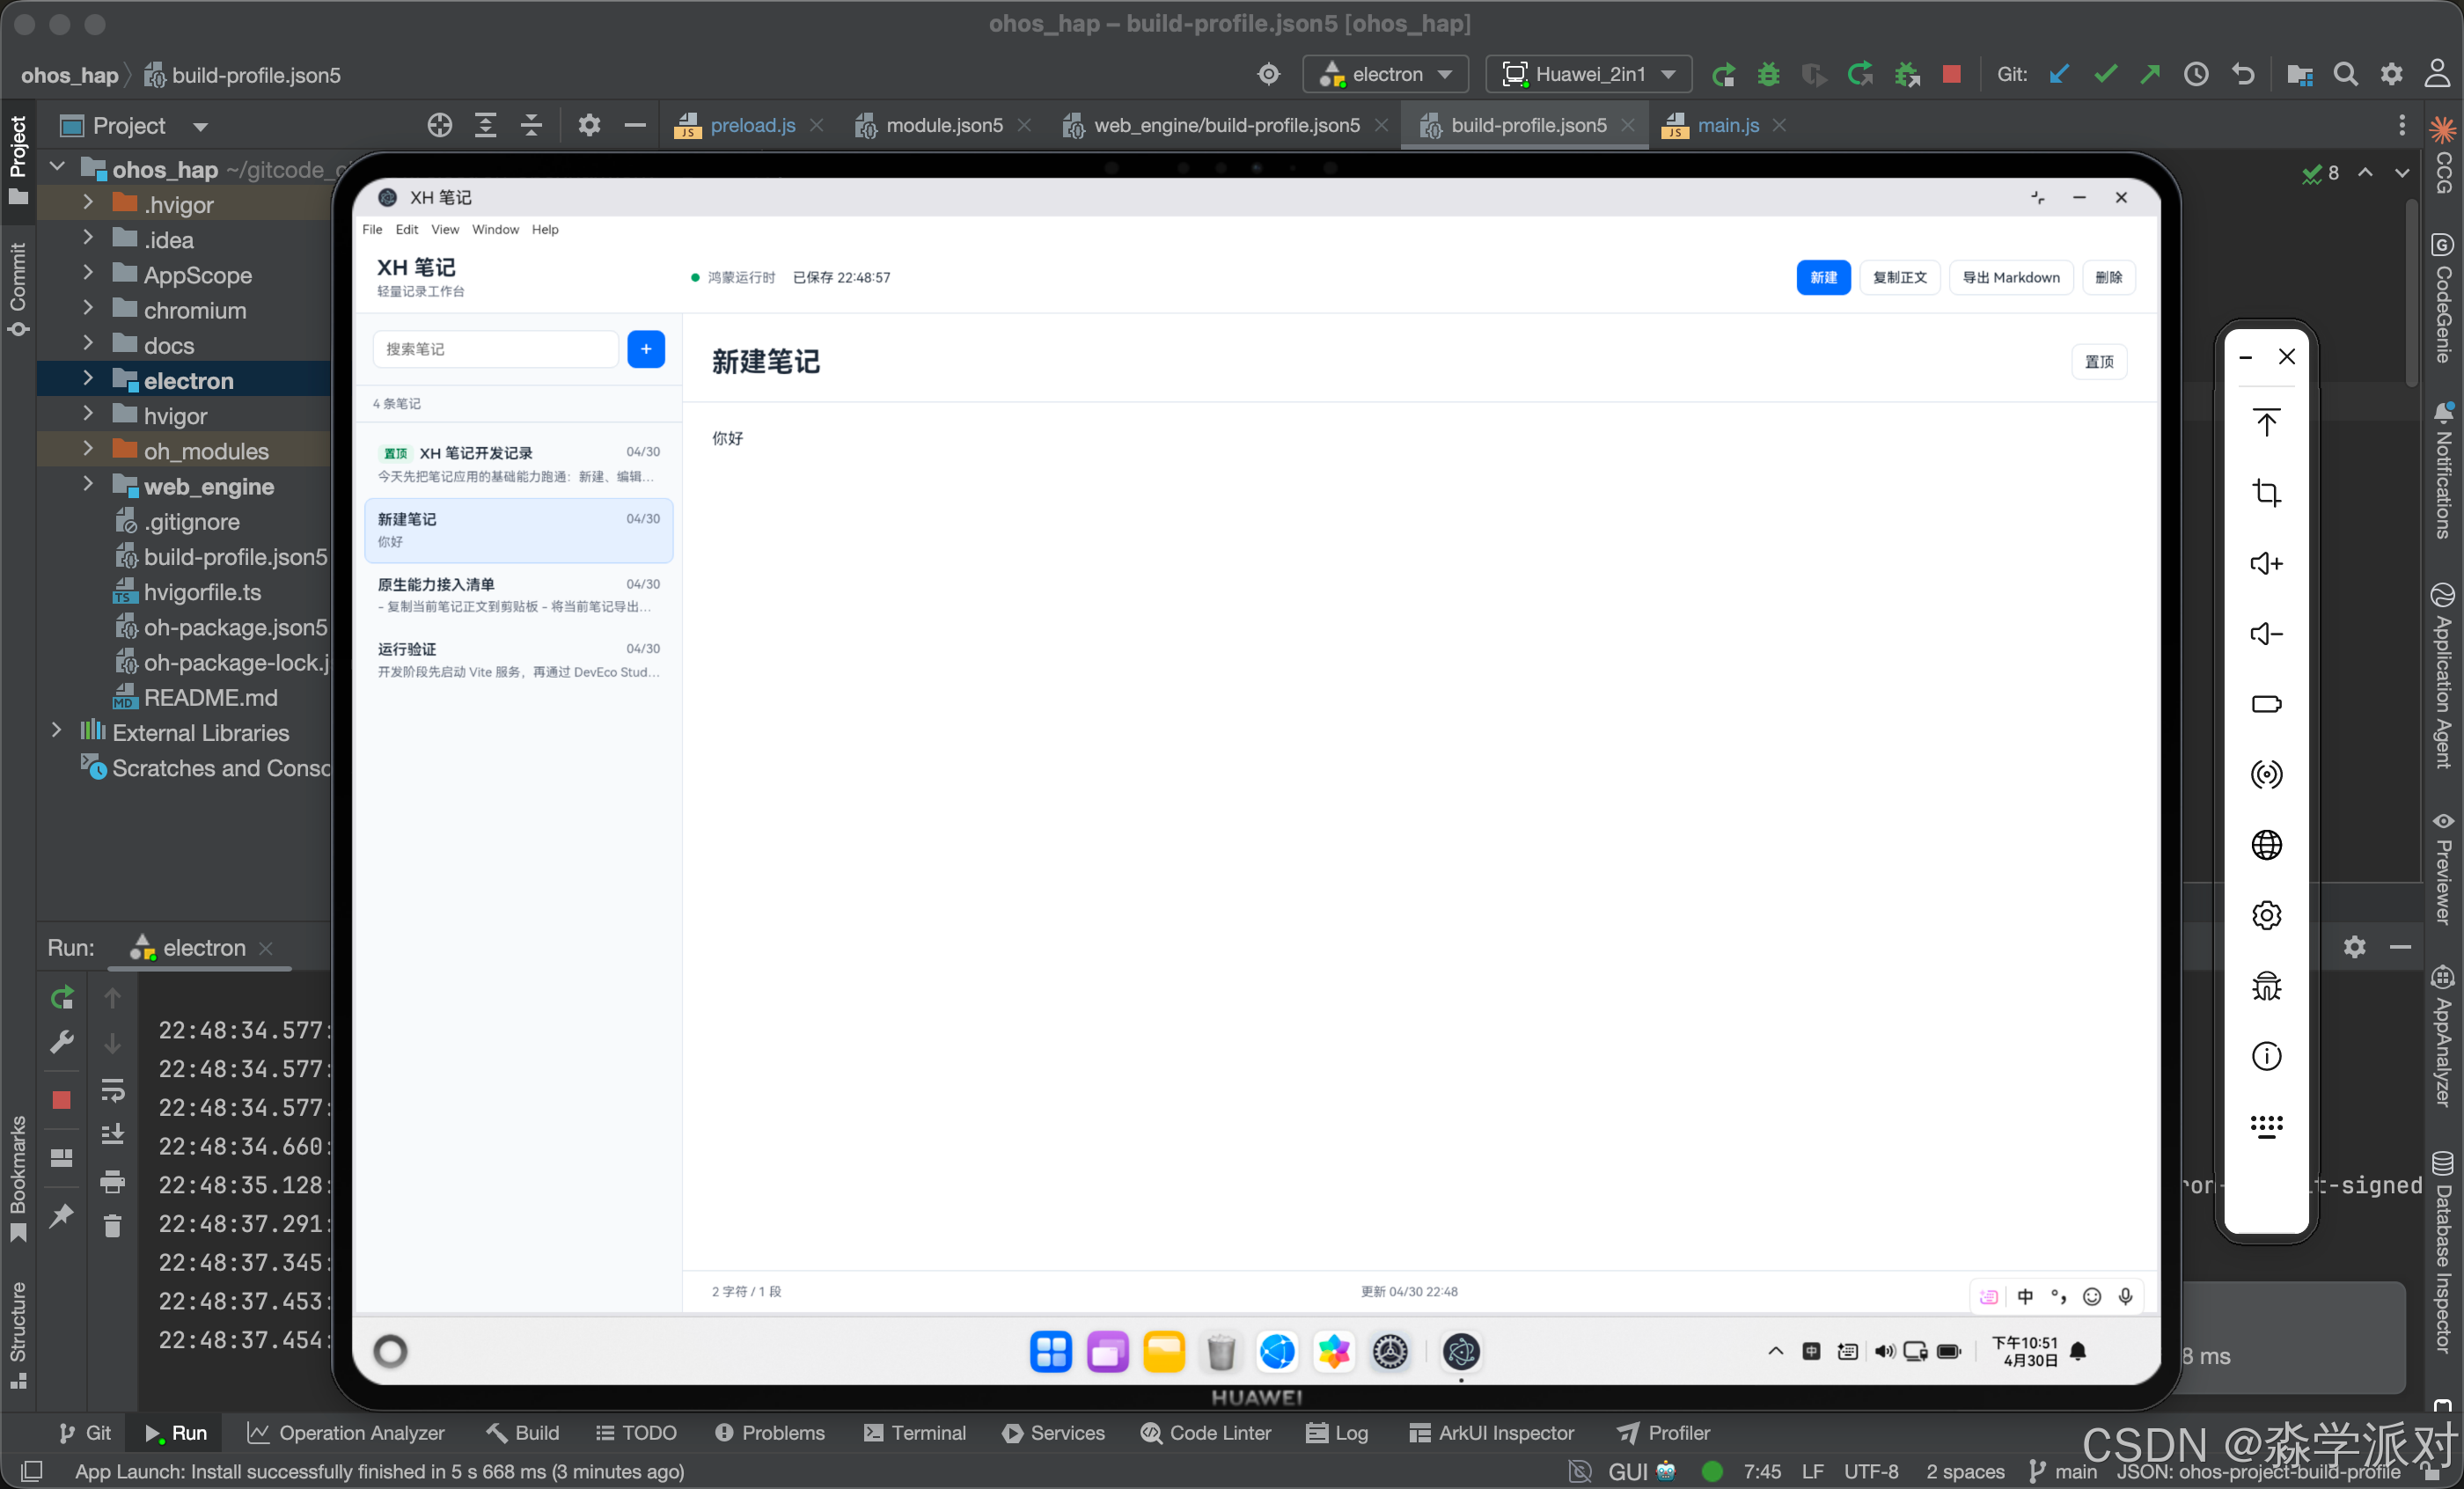Click the 导出 Markdown button
The height and width of the screenshot is (1489, 2464).
tap(2011, 278)
